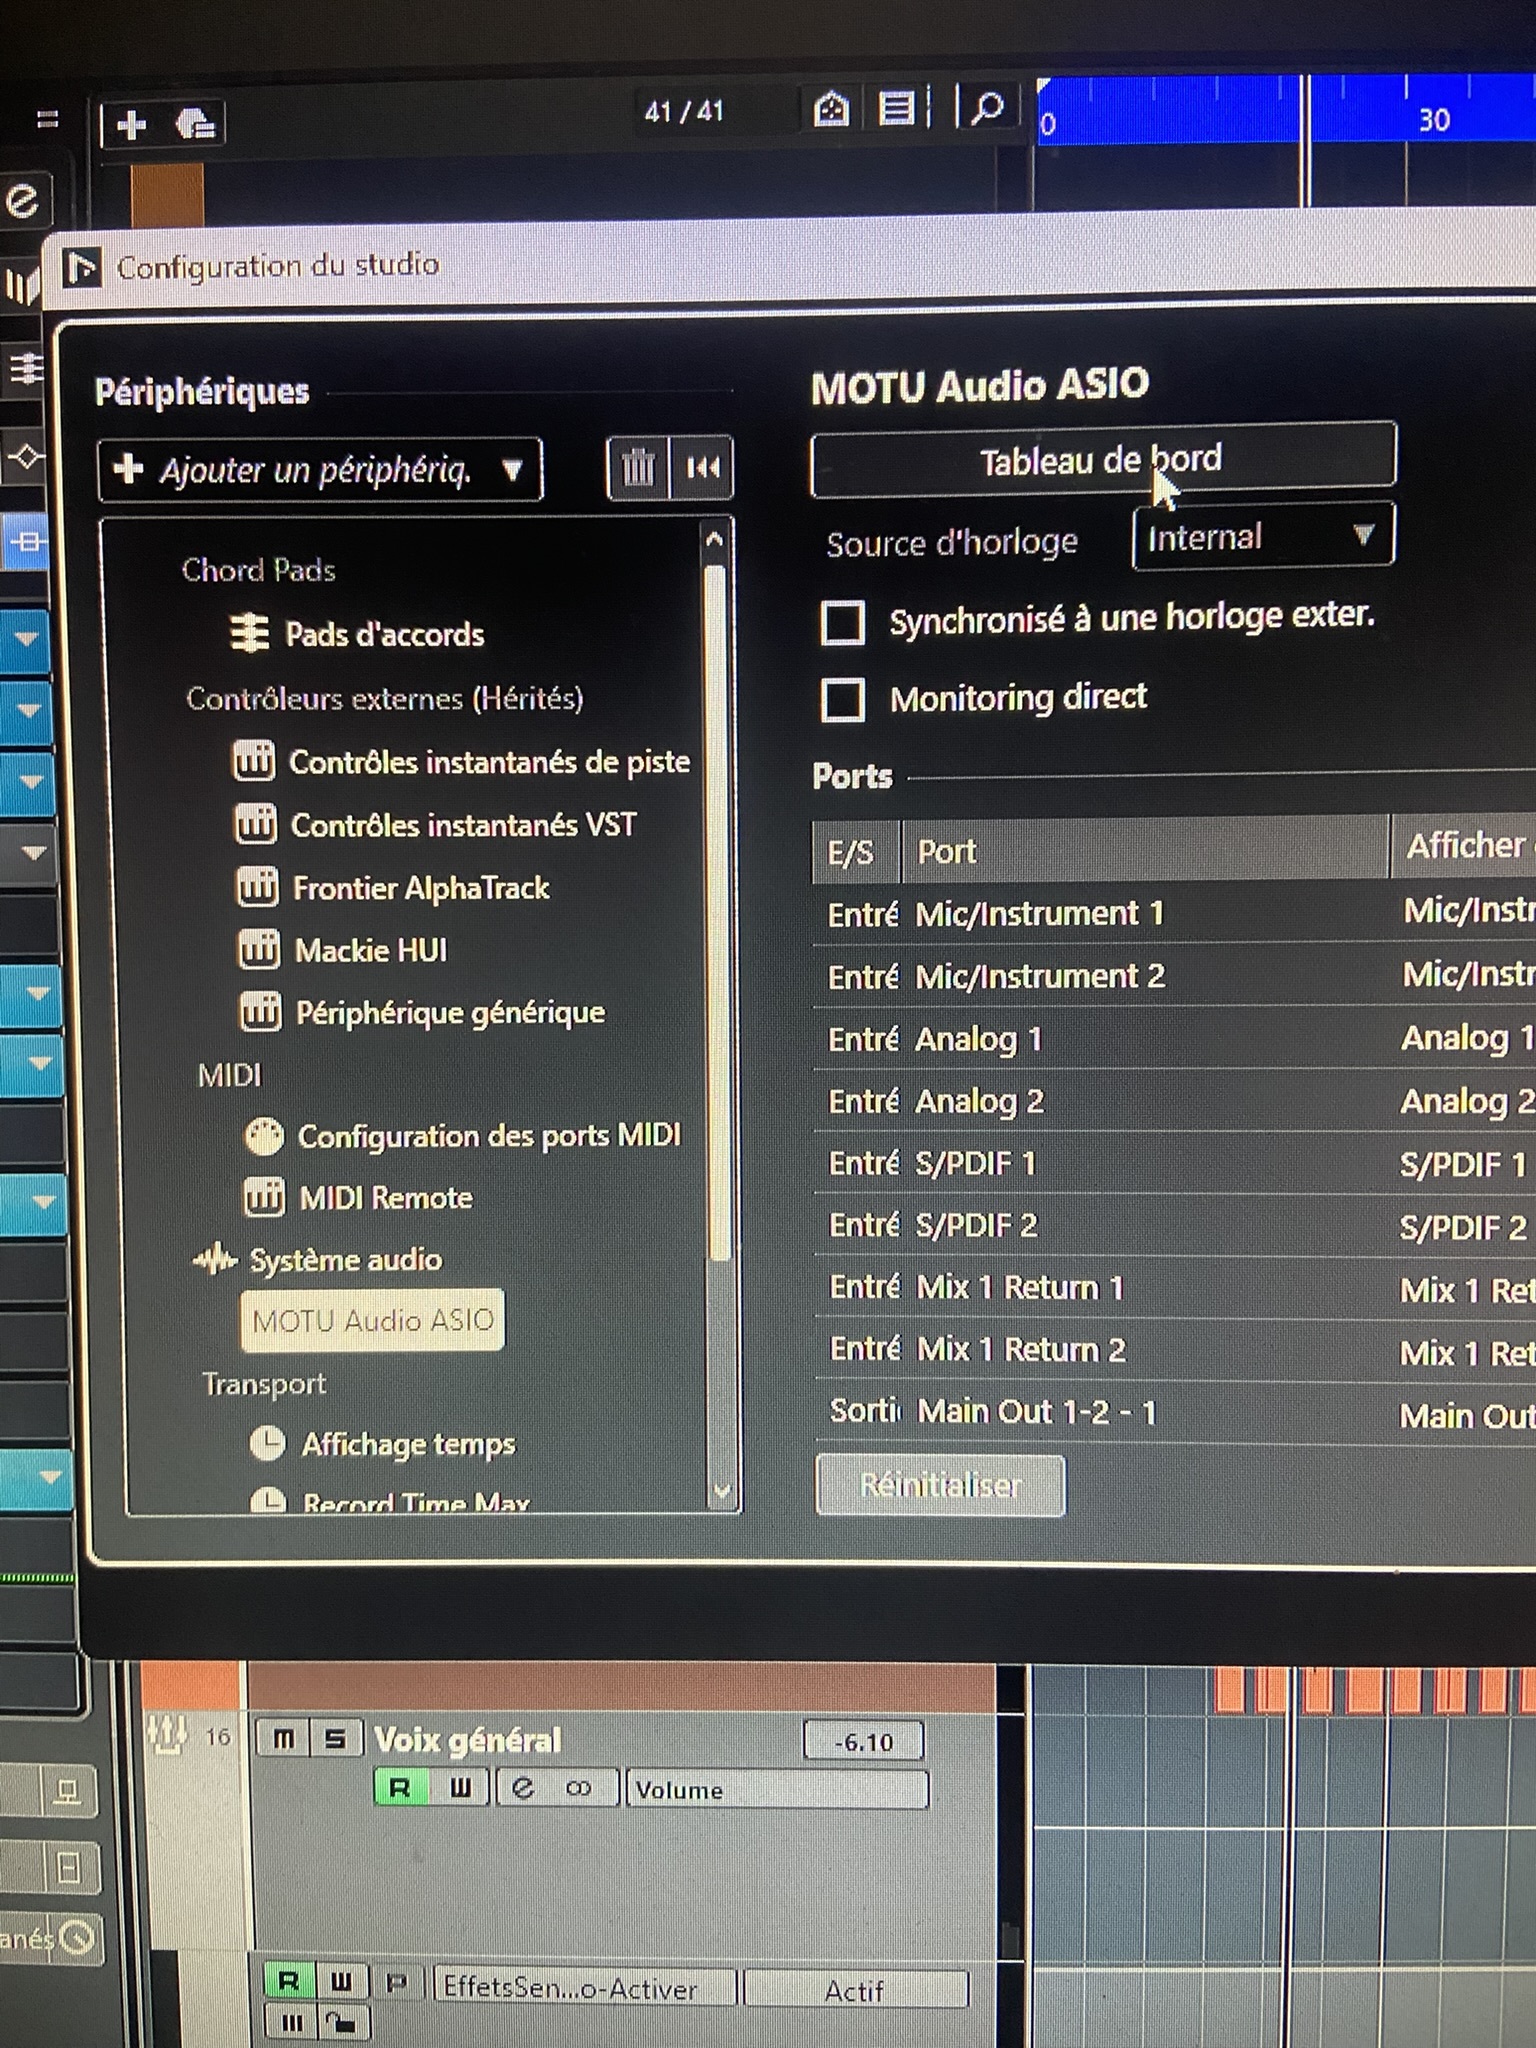
Task: Click the device list scrollbar thumb
Action: click(716, 910)
